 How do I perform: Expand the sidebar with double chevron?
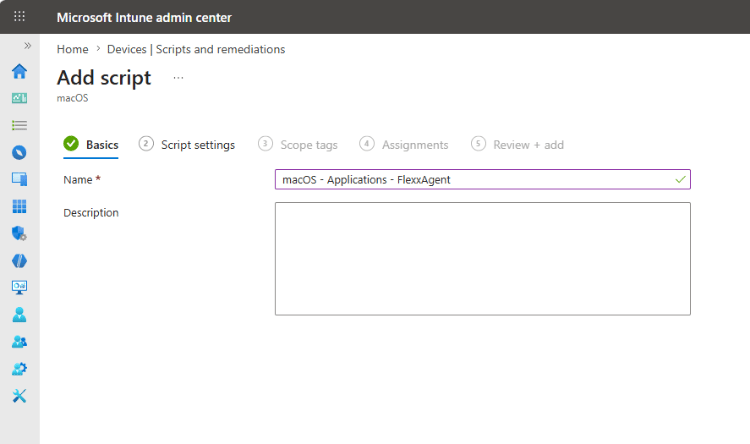click(28, 45)
